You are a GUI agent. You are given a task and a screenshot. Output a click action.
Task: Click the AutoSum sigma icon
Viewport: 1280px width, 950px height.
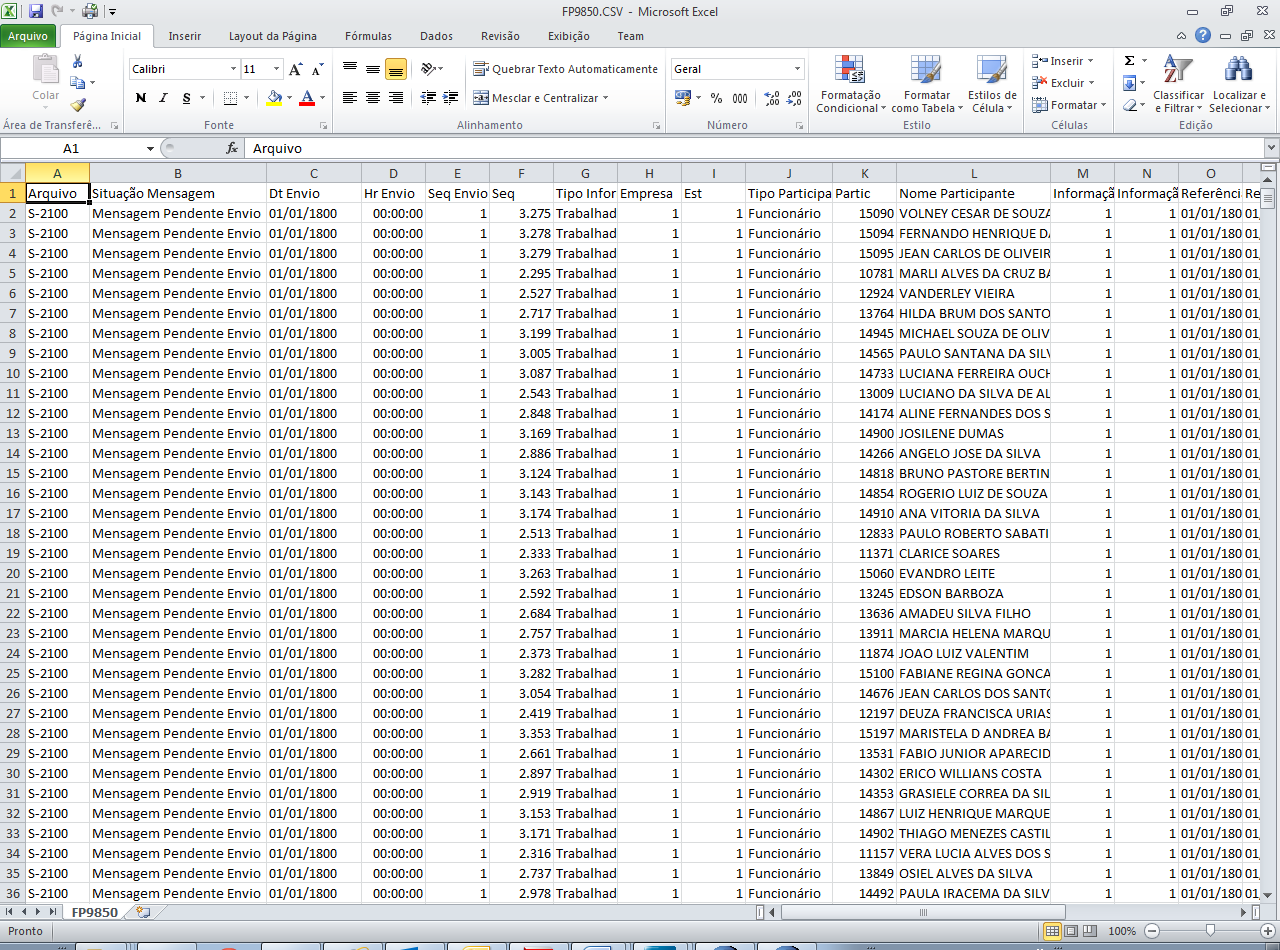[x=1129, y=61]
